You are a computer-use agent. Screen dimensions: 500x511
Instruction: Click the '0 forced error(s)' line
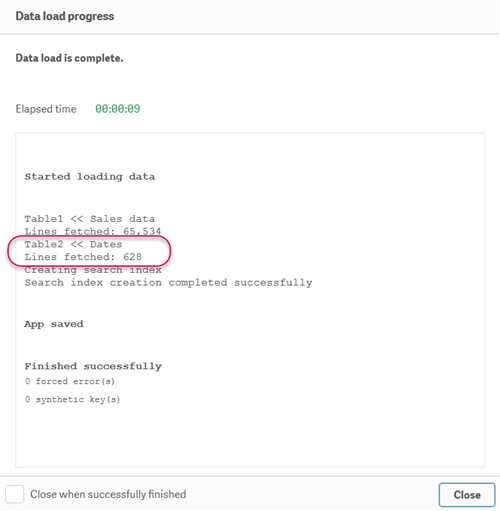(70, 381)
